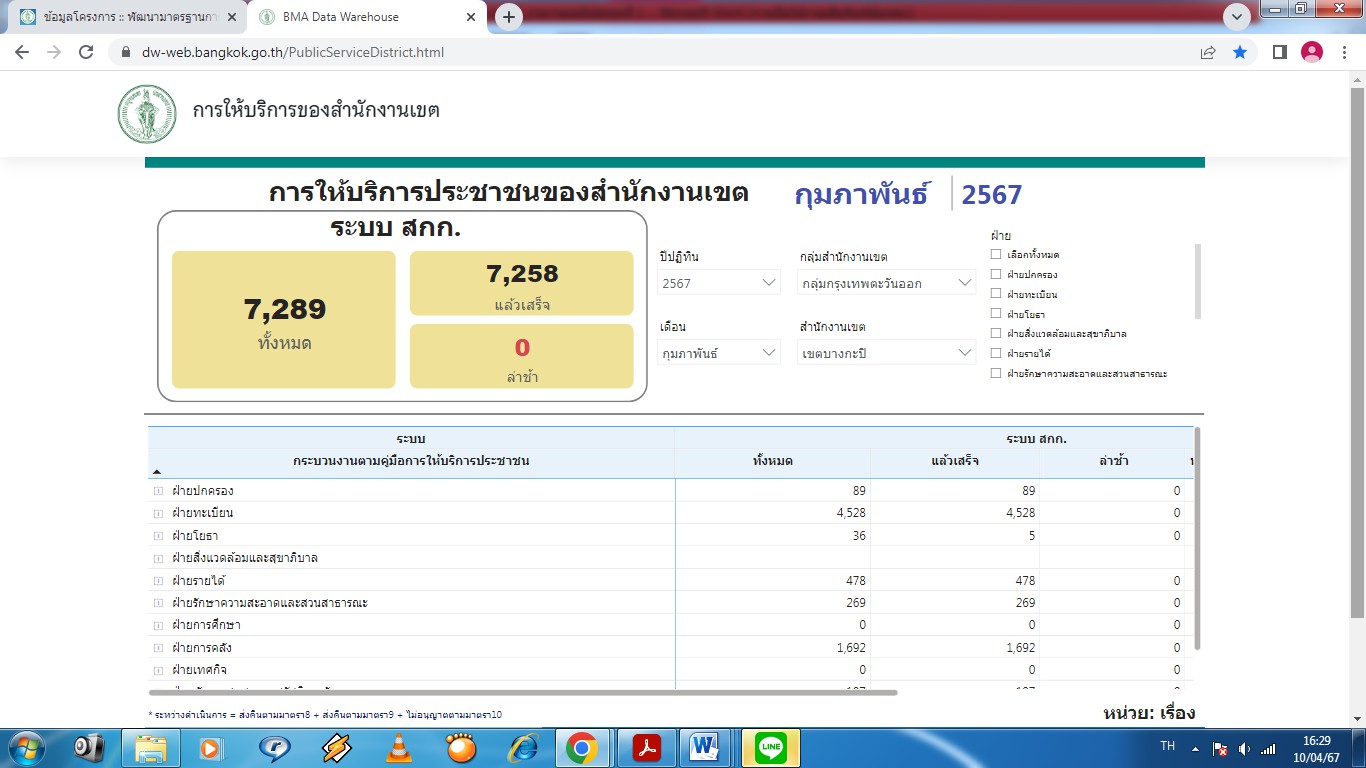The width and height of the screenshot is (1366, 768).
Task: Bookmark this page with the star icon
Action: pos(1240,52)
